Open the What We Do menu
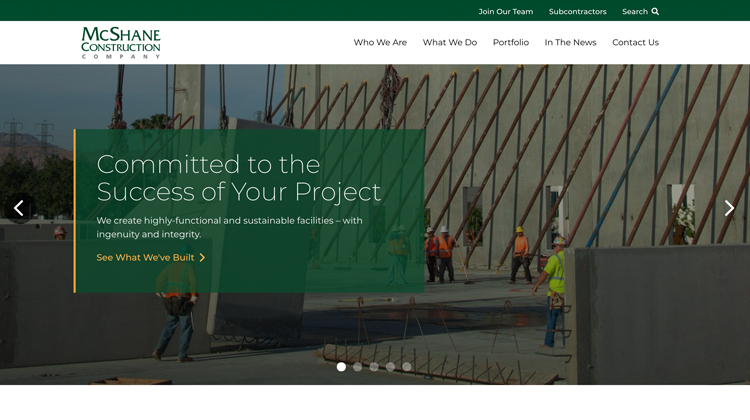The width and height of the screenshot is (750, 420). (450, 42)
